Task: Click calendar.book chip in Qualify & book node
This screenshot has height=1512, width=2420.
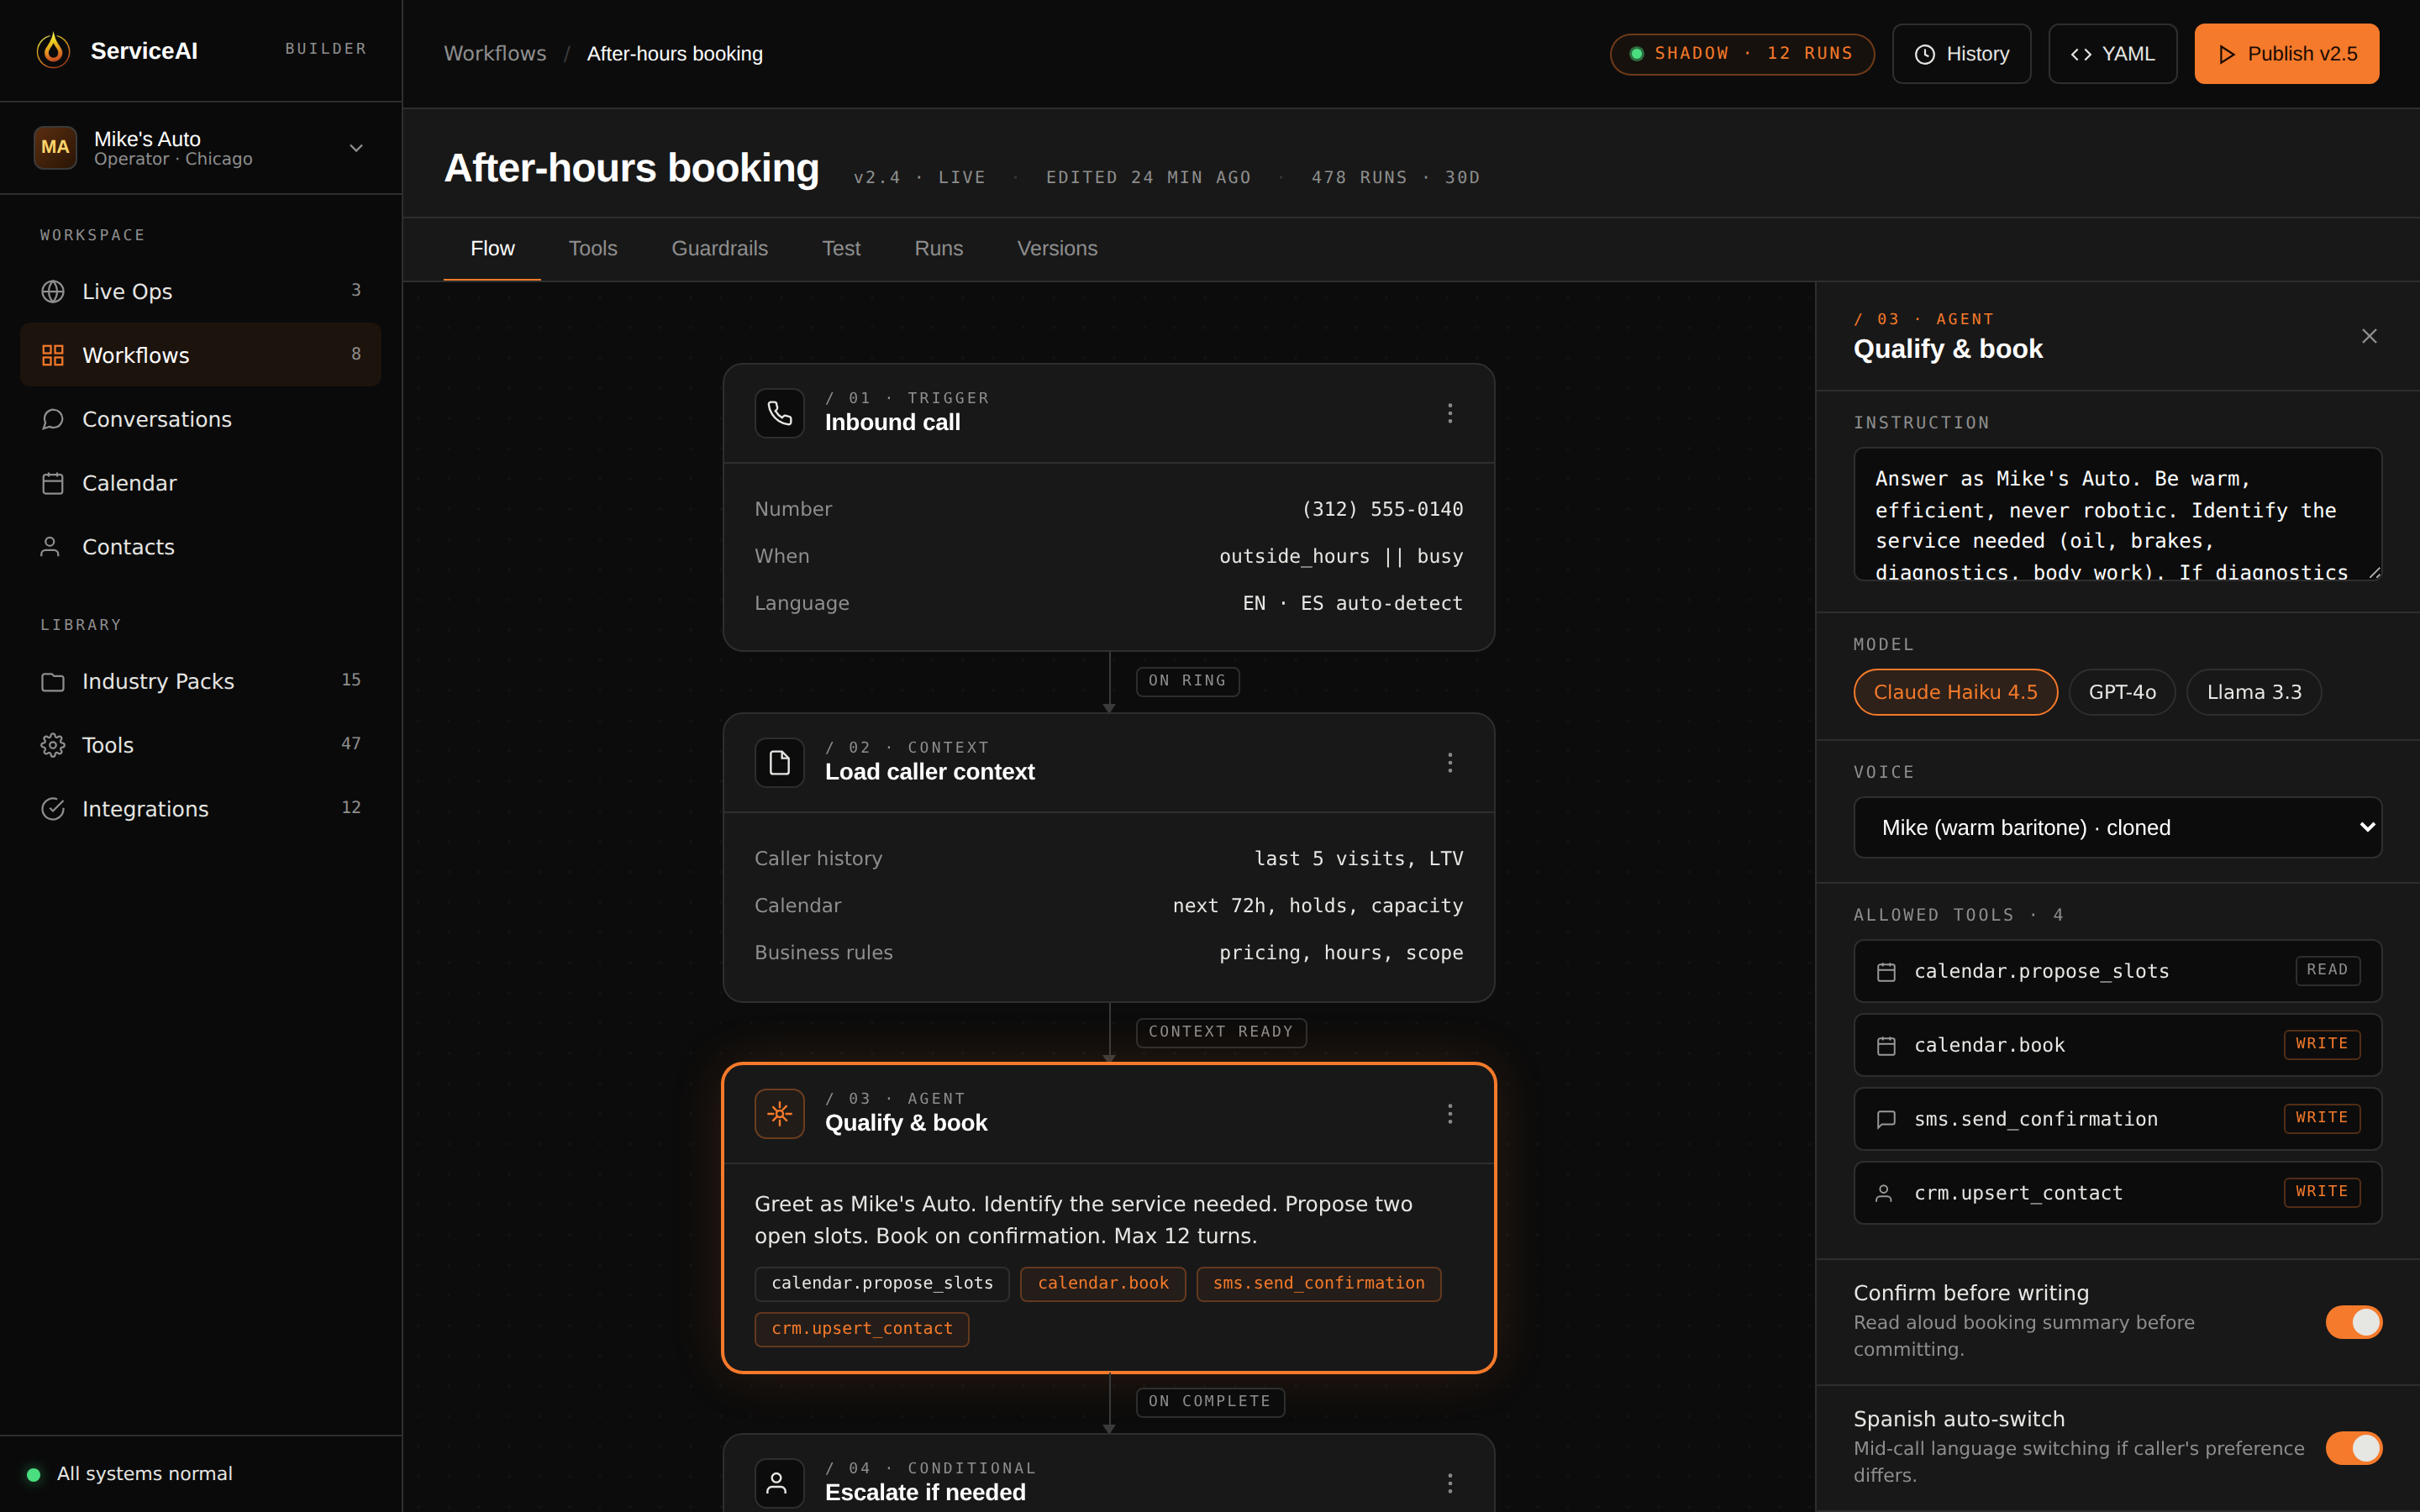Action: 1103,1284
